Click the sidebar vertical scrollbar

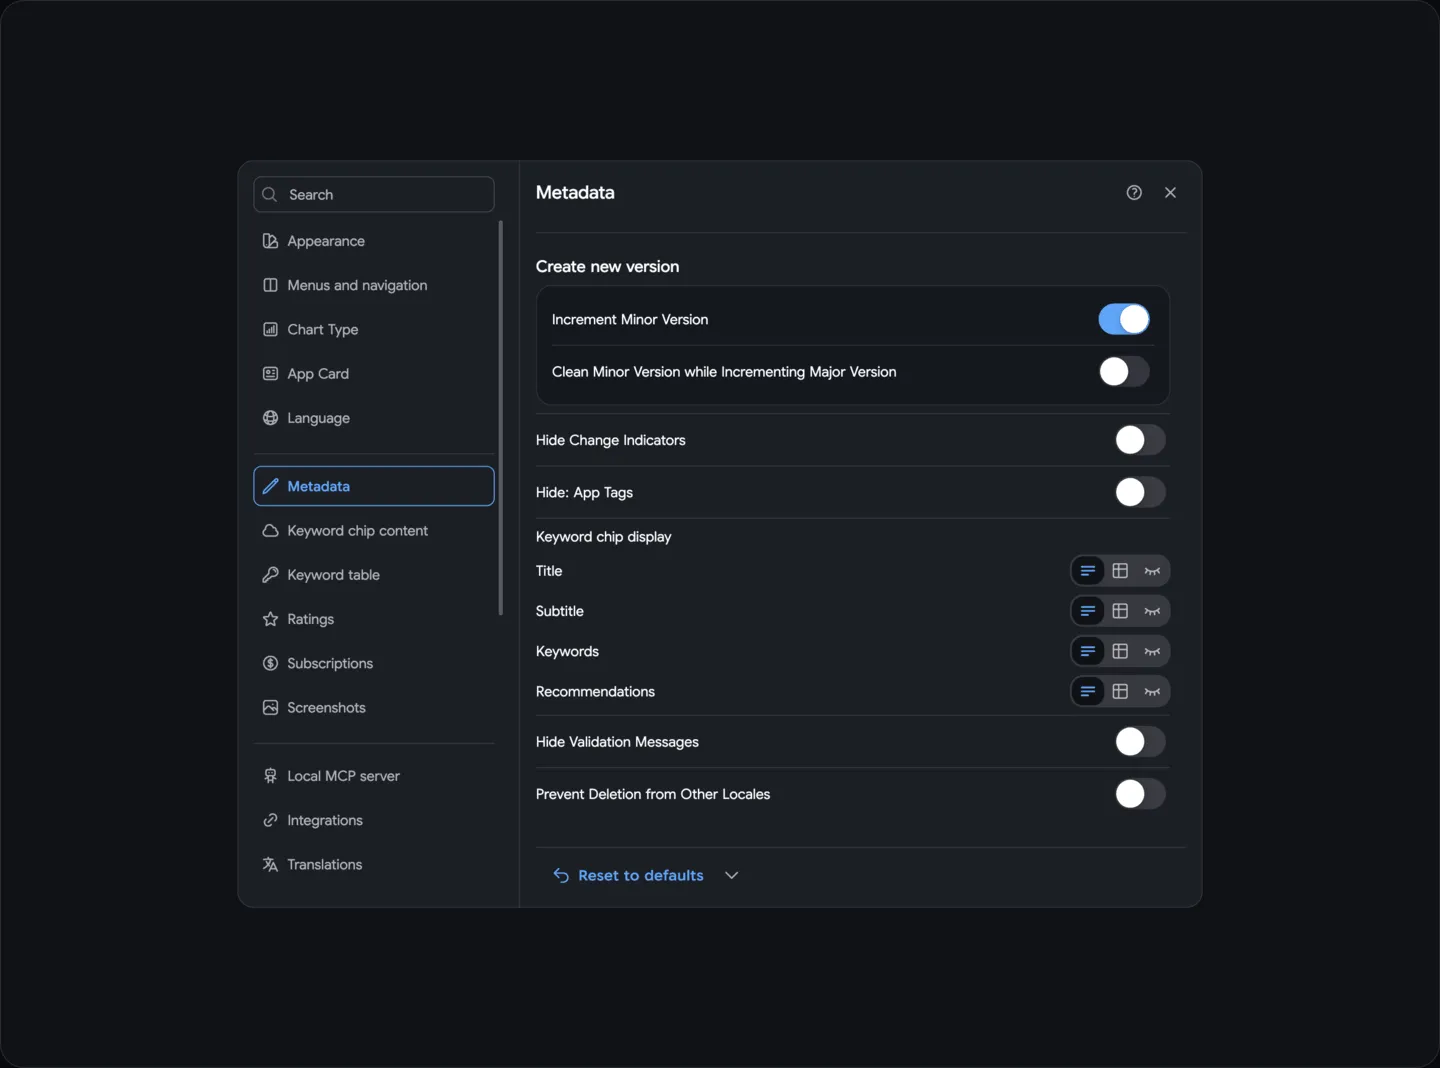(500, 418)
